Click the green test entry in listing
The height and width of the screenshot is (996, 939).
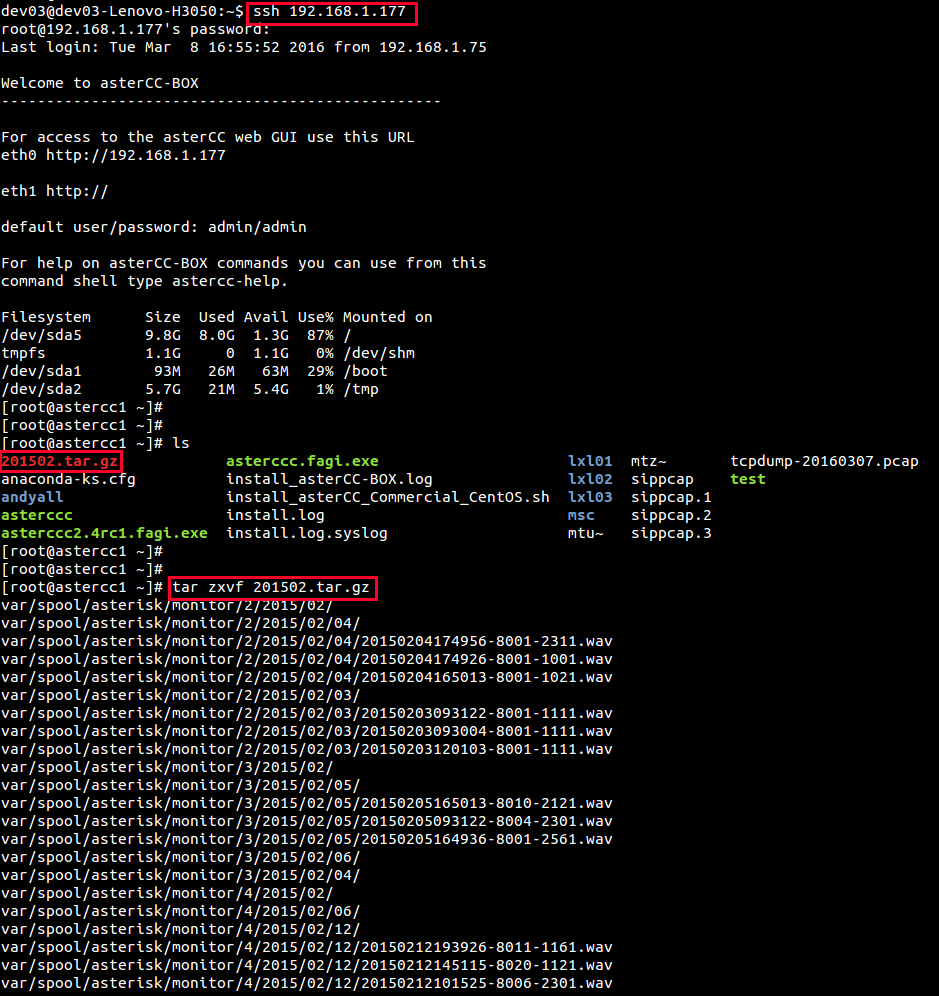point(747,479)
